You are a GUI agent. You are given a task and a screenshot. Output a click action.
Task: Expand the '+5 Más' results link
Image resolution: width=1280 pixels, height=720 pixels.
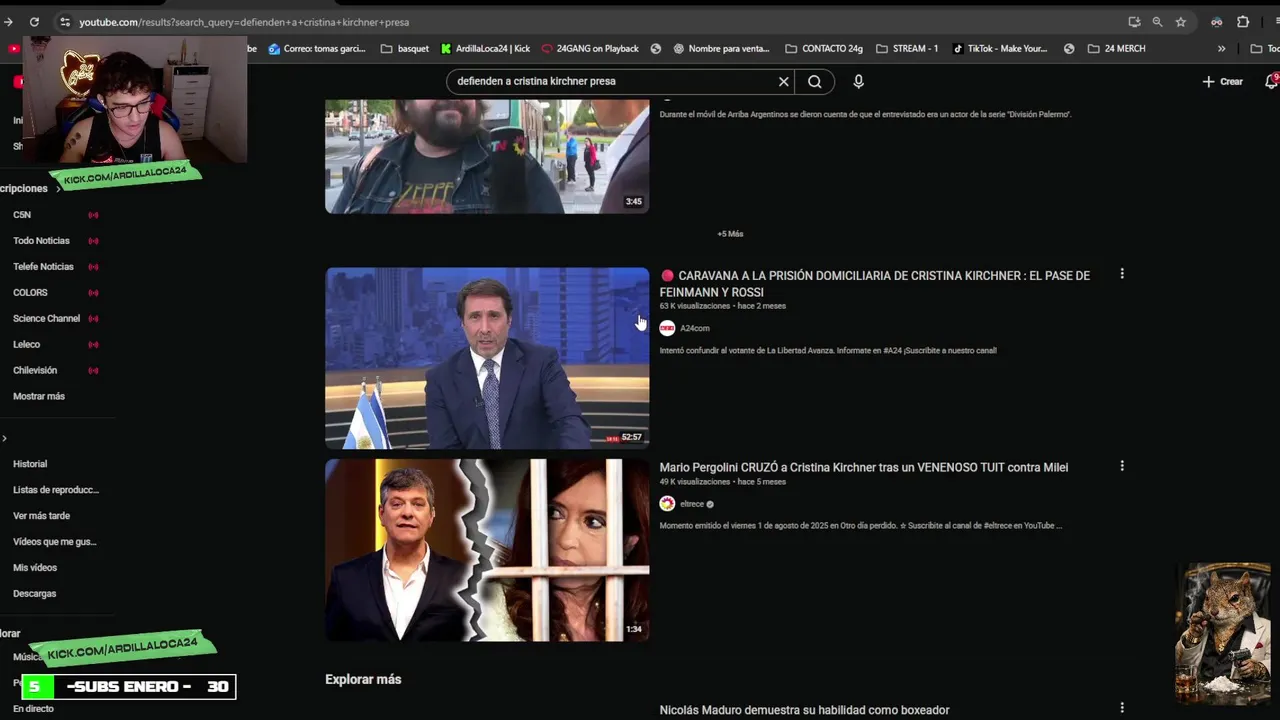[x=730, y=234]
